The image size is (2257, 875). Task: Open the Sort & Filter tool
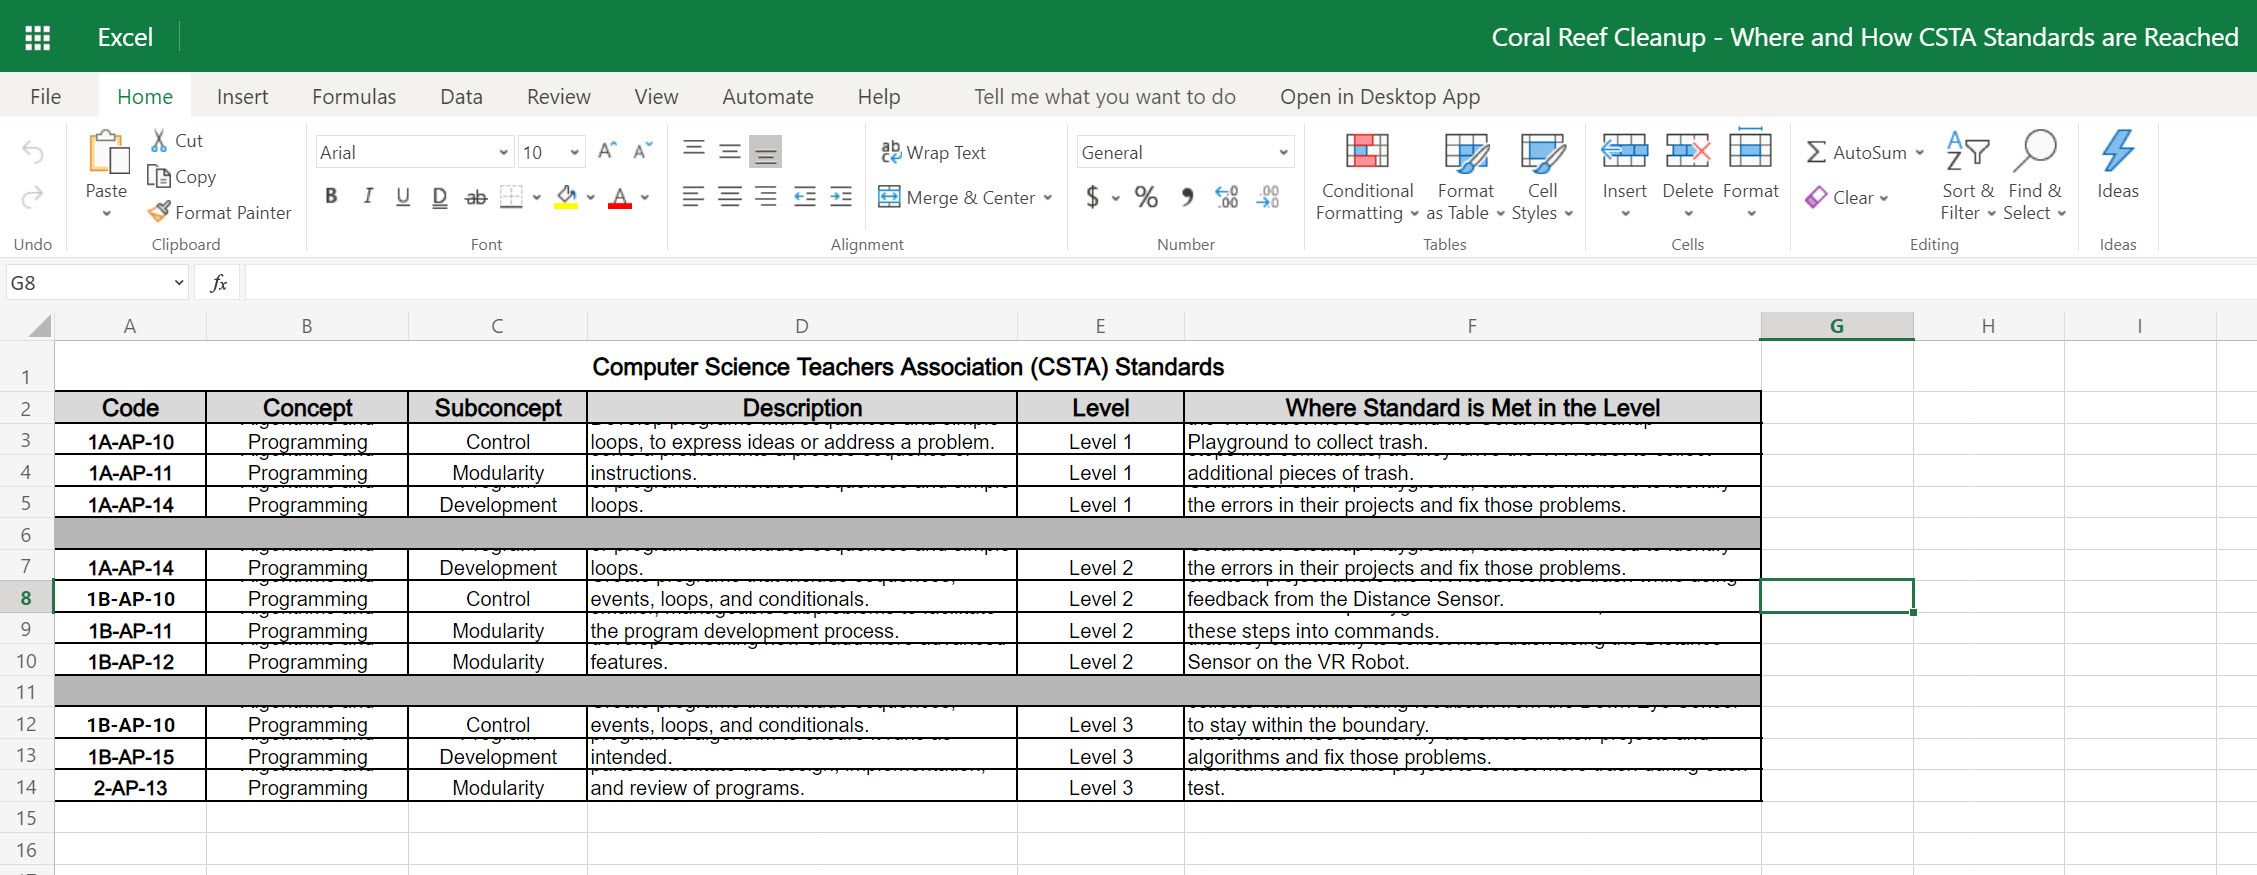click(x=1966, y=152)
